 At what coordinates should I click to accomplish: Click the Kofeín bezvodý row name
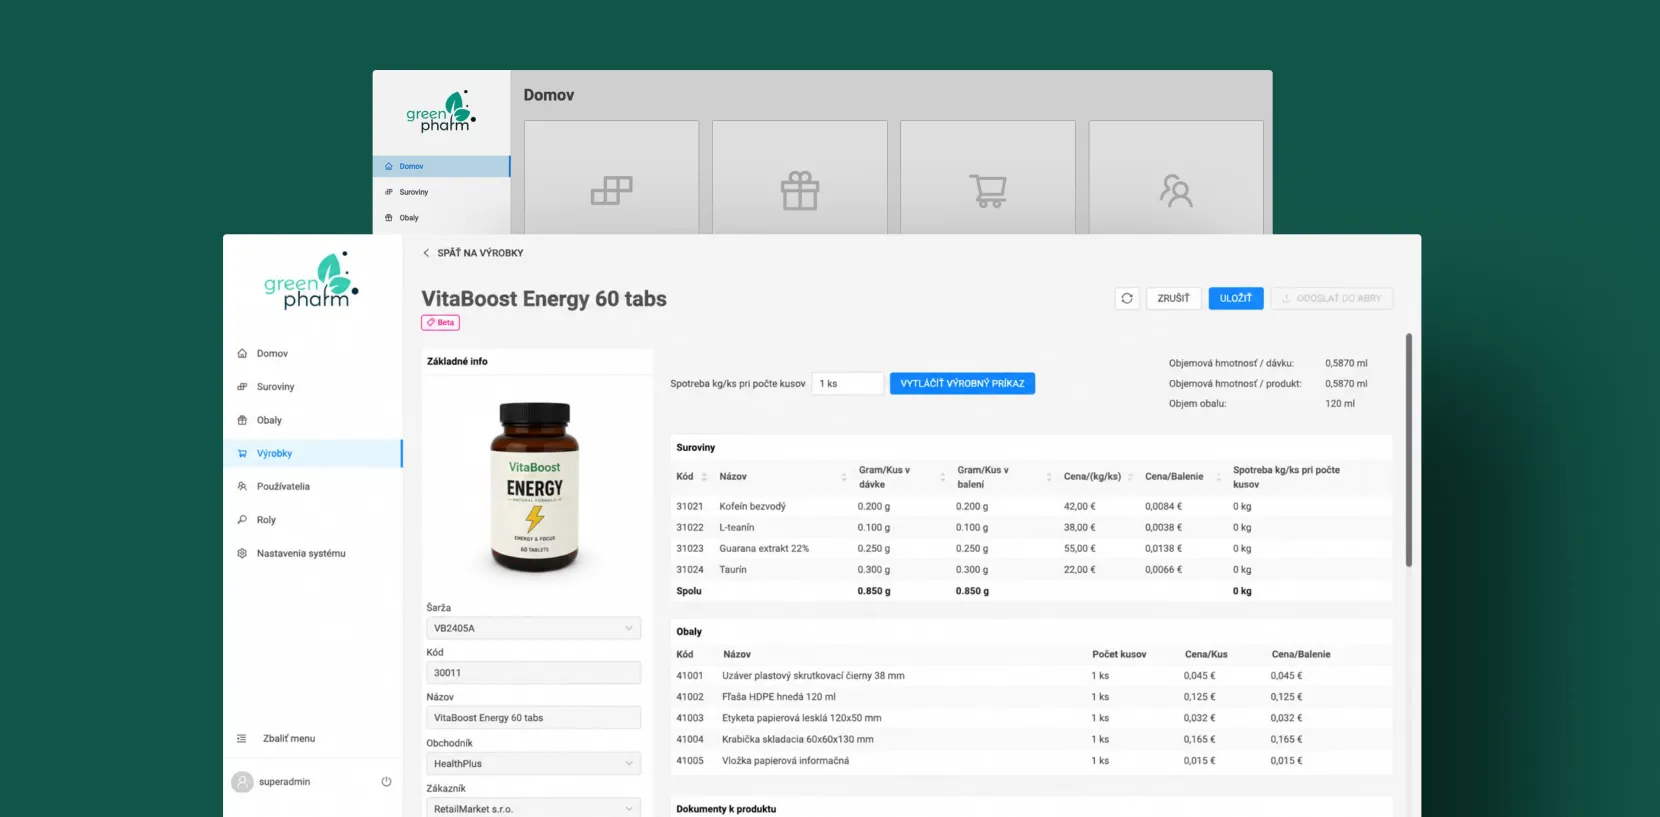[752, 506]
